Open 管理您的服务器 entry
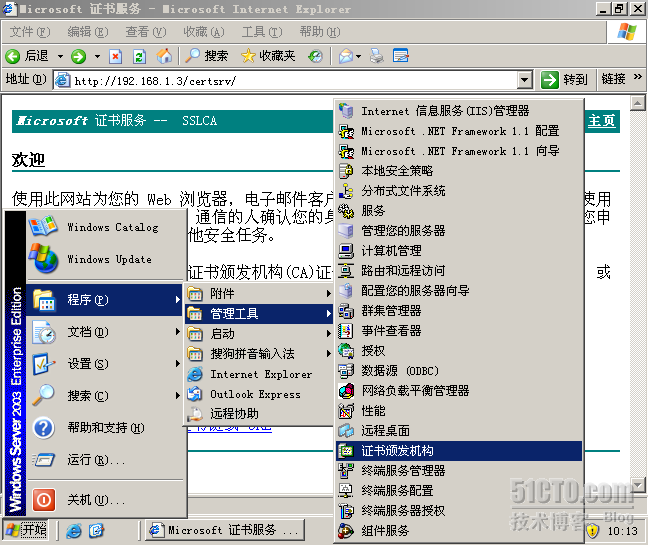 coord(459,231)
